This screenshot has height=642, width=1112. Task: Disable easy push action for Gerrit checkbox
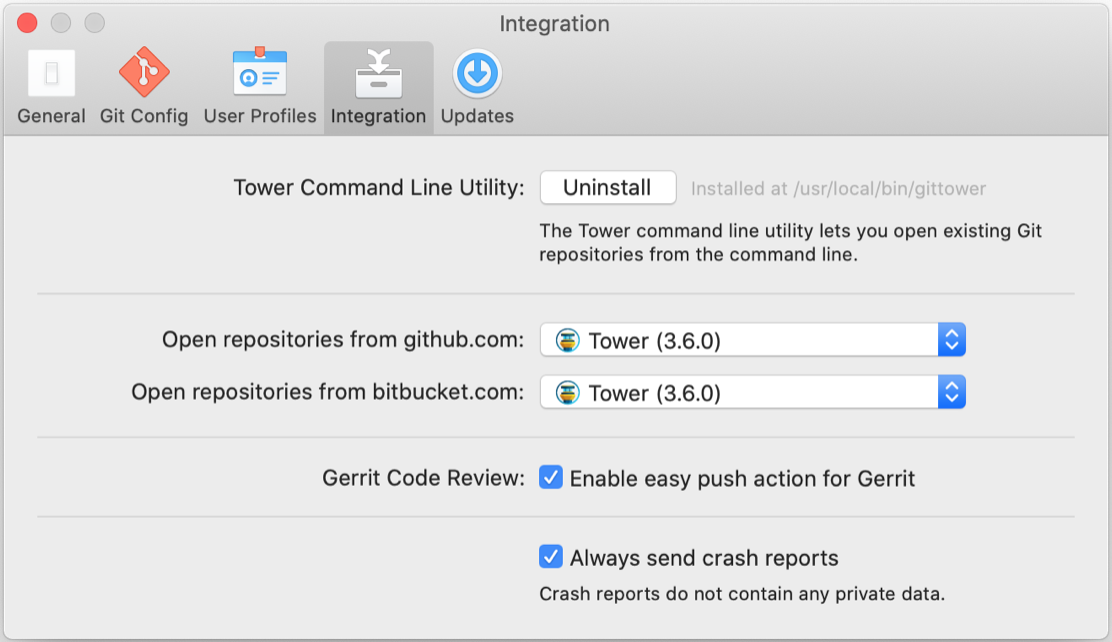pyautogui.click(x=551, y=478)
